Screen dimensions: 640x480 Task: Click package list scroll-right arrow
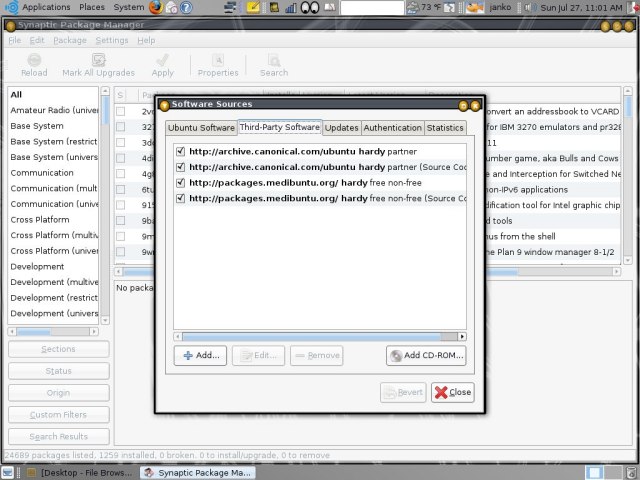pyautogui.click(x=617, y=271)
